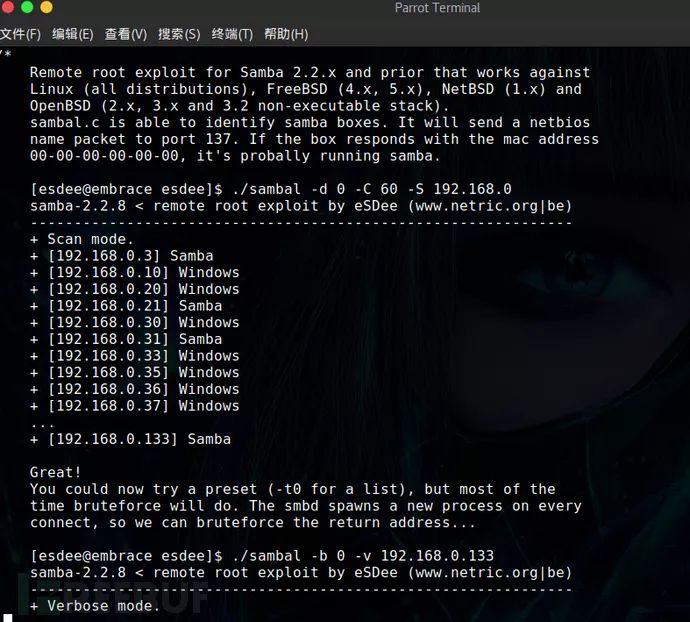Click the line starting 'OpenBSD (2.x, 3.x'
Image resolution: width=690 pixels, height=622 pixels.
[x=239, y=106]
